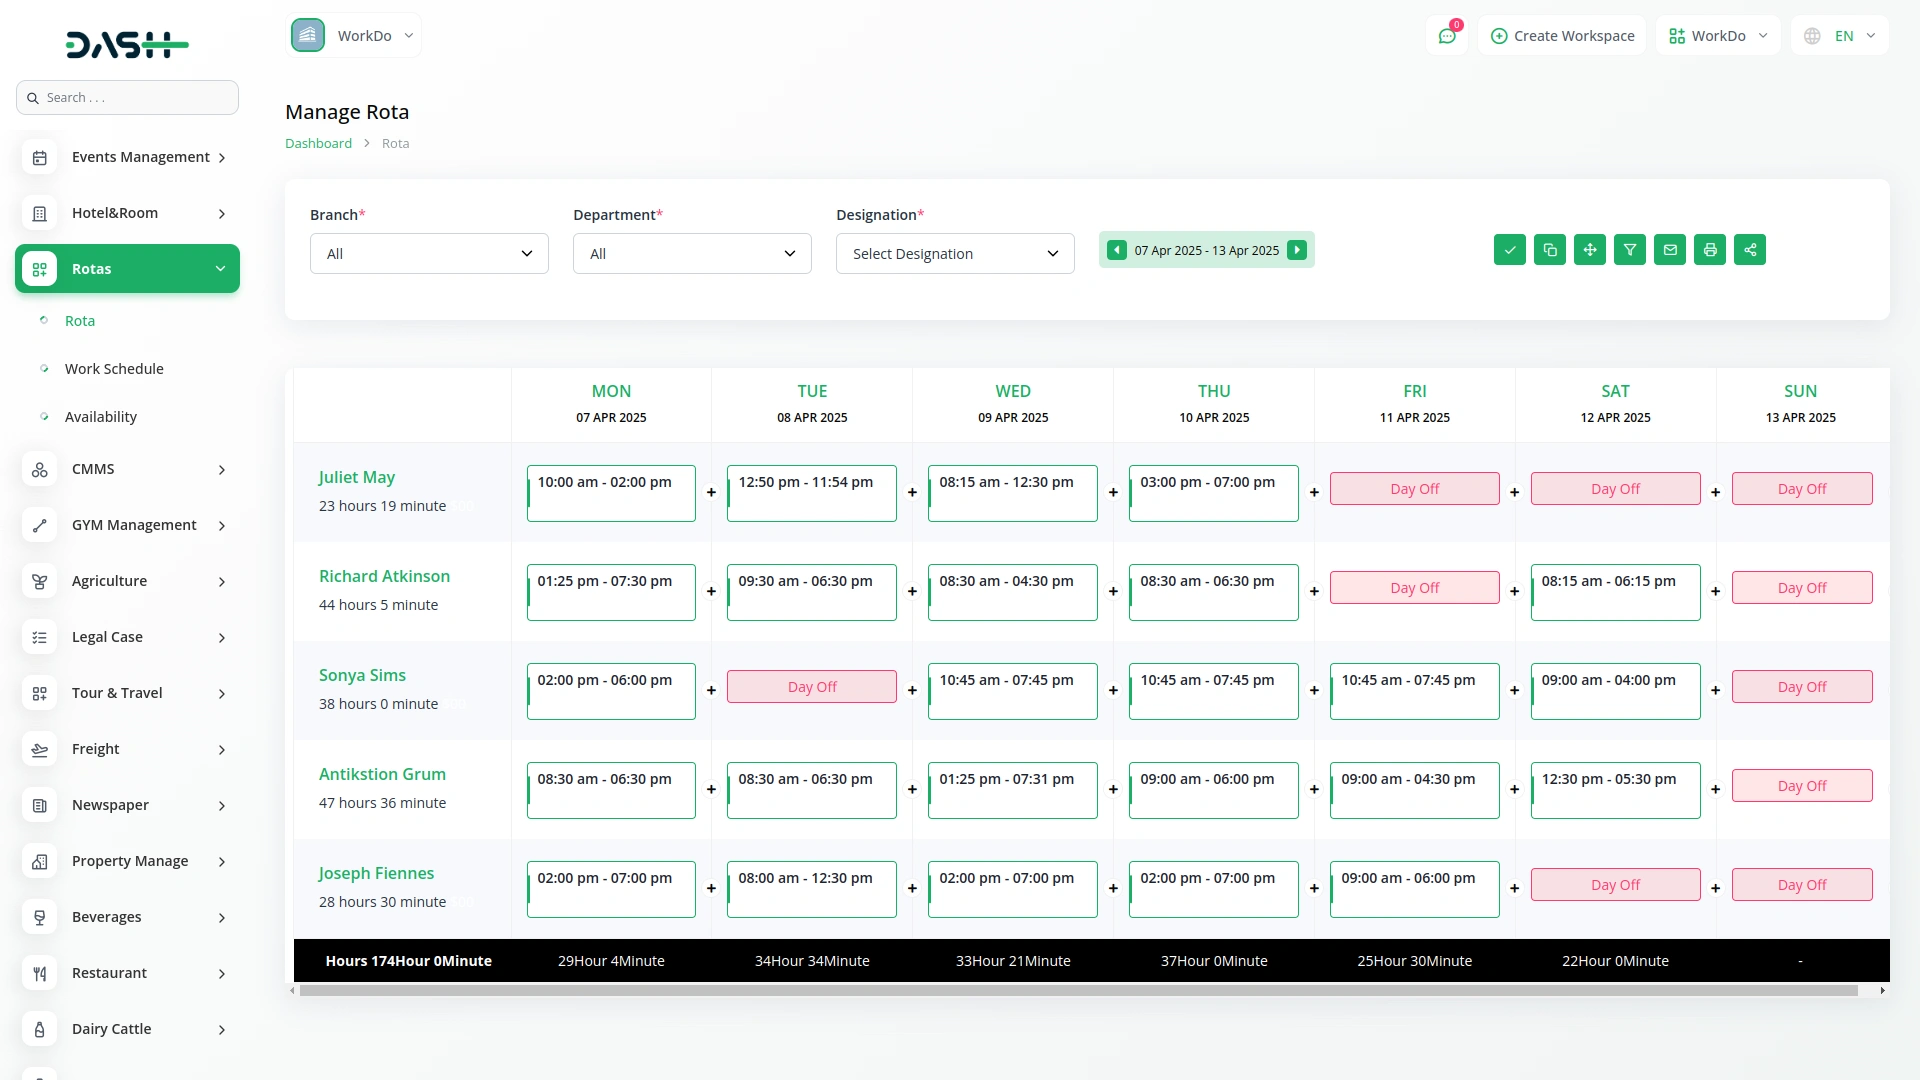Click the funnel filter icon
The image size is (1920, 1080).
pos(1630,250)
